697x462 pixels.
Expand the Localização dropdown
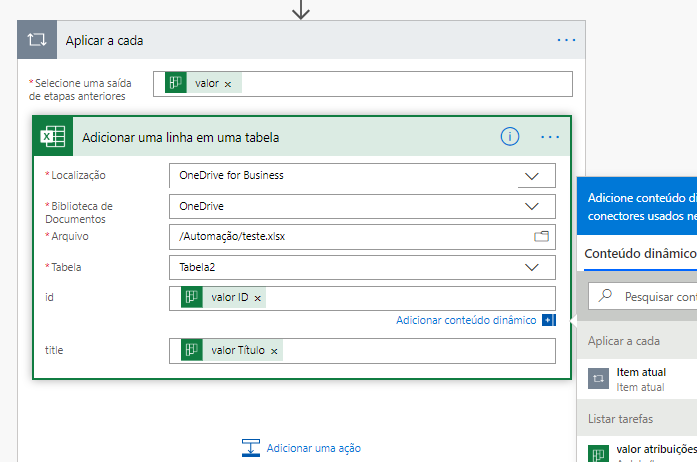click(x=532, y=176)
